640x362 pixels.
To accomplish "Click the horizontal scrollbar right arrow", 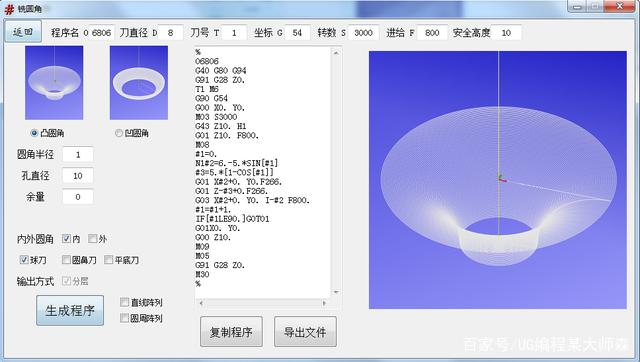I will point(324,303).
